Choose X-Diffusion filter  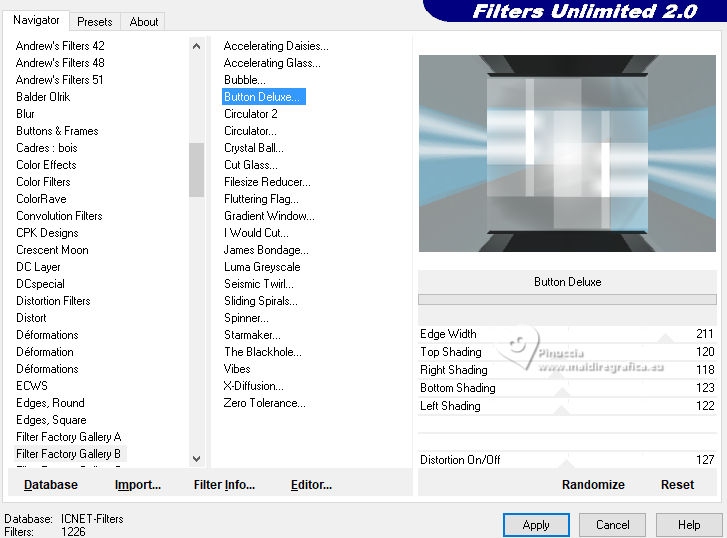click(x=253, y=386)
